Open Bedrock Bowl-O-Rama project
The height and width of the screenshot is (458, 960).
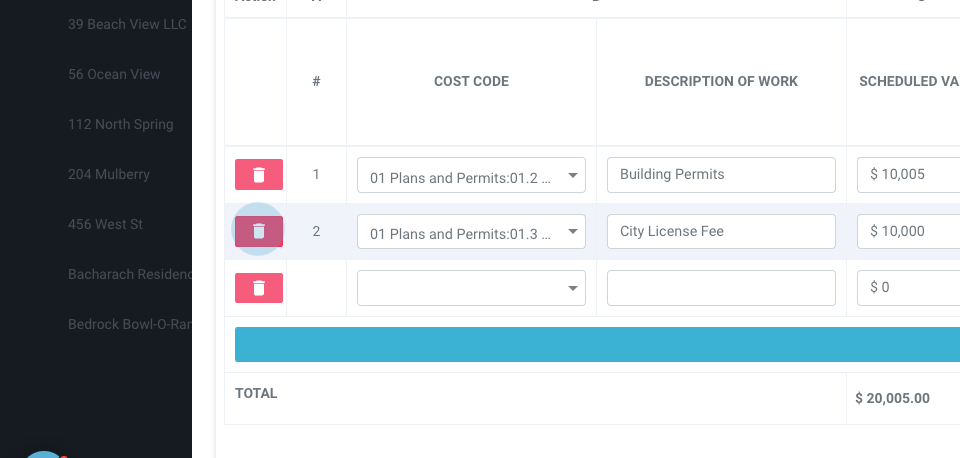[129, 324]
